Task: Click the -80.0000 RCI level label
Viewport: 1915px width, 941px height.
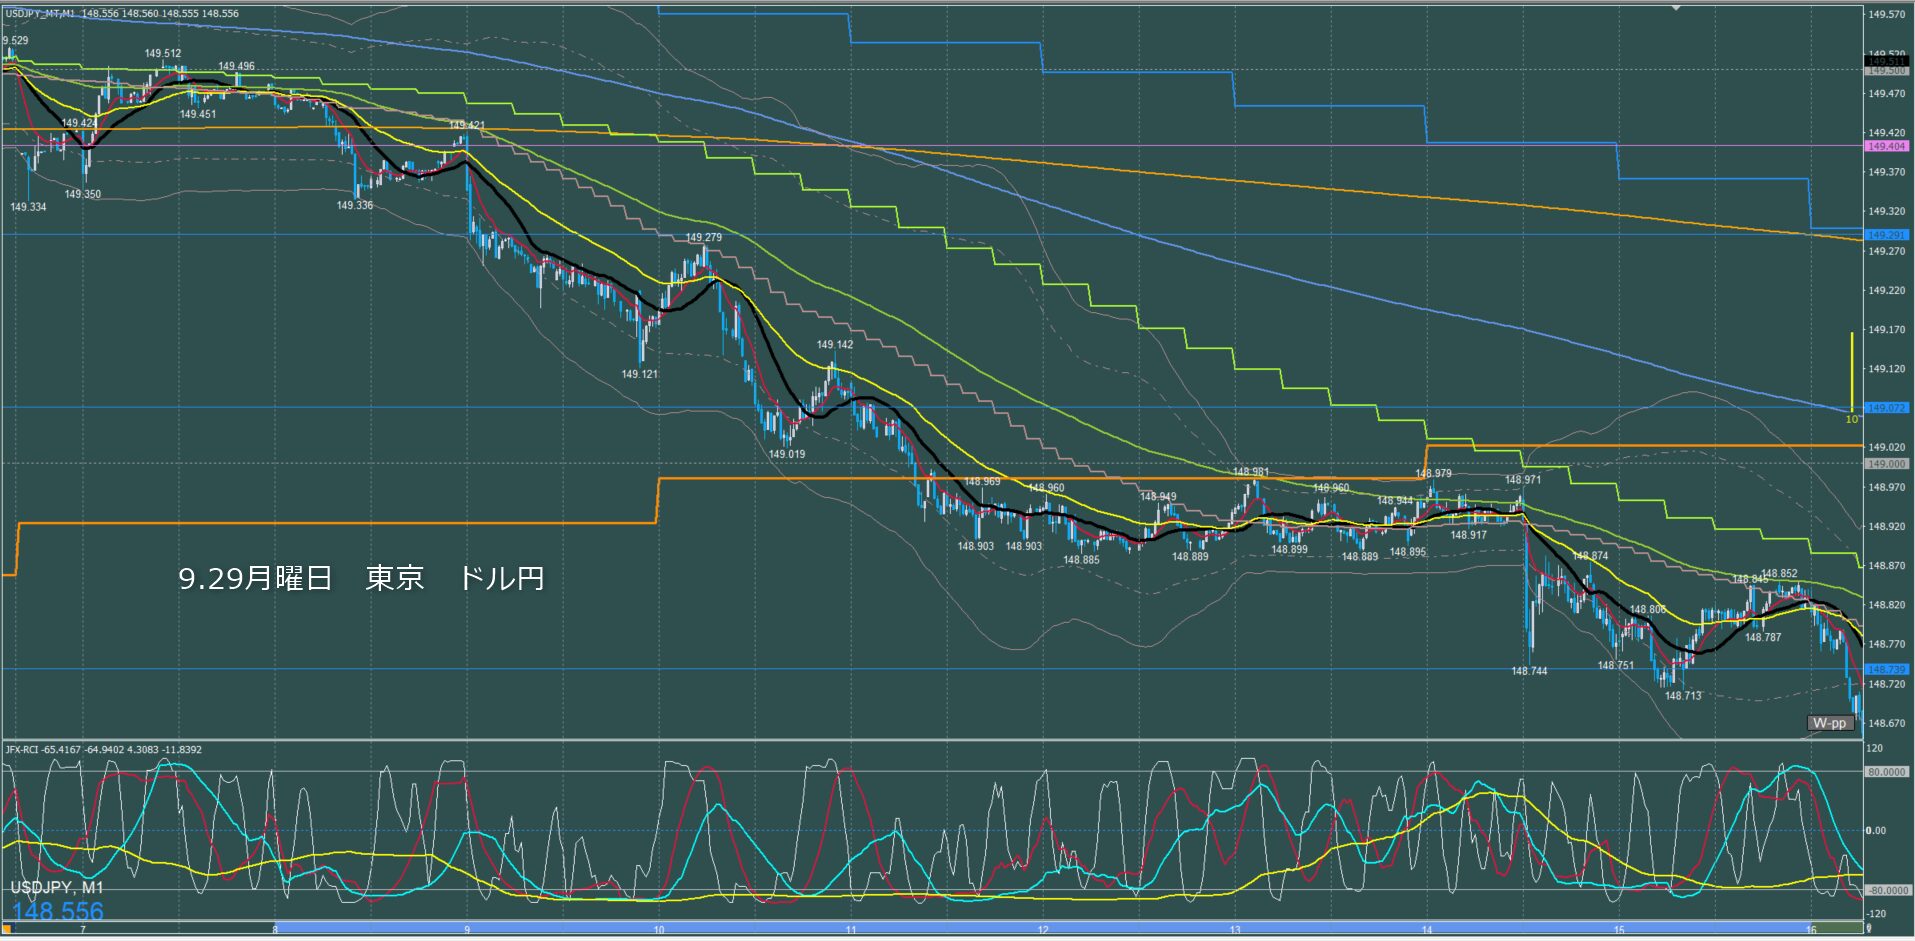Action: [1886, 890]
